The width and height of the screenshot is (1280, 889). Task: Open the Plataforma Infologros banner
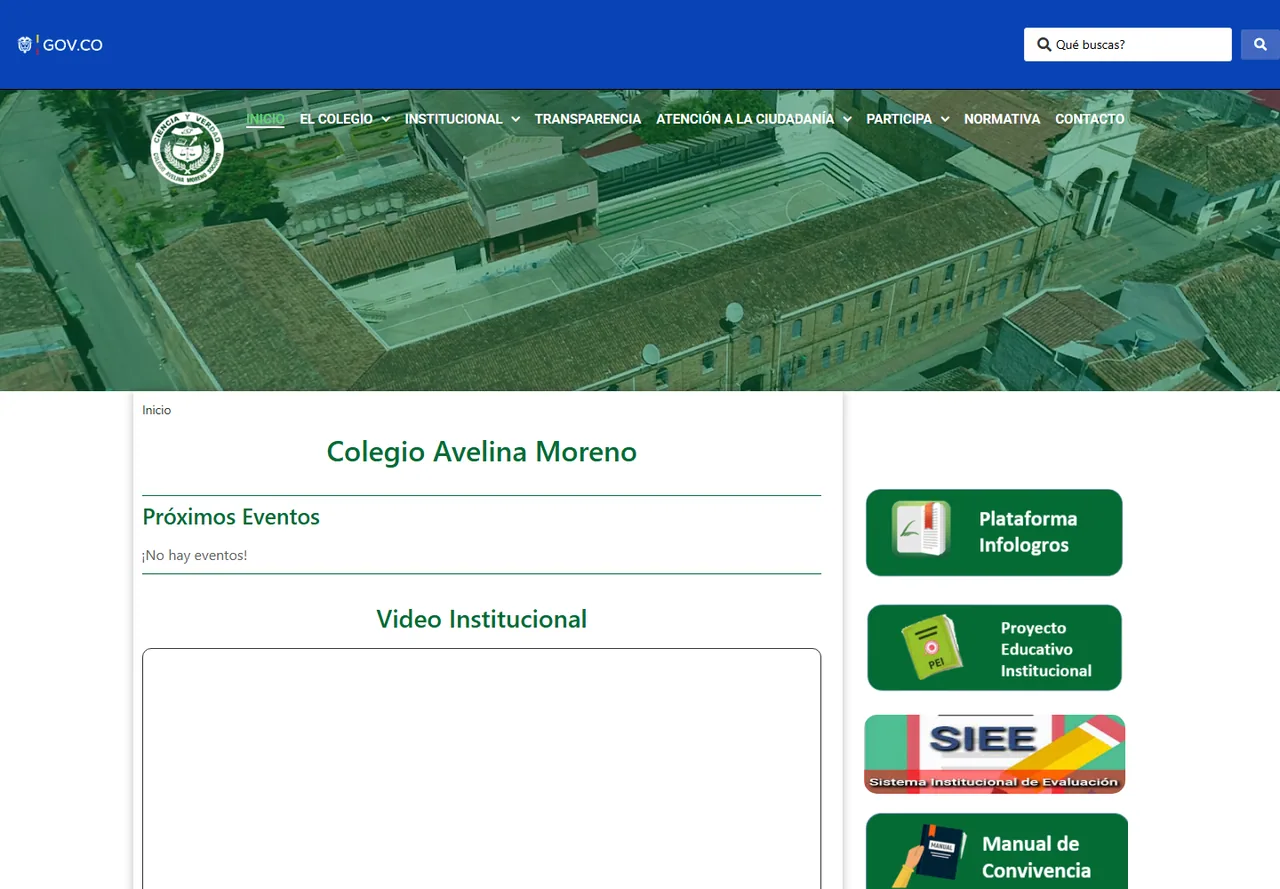coord(994,532)
